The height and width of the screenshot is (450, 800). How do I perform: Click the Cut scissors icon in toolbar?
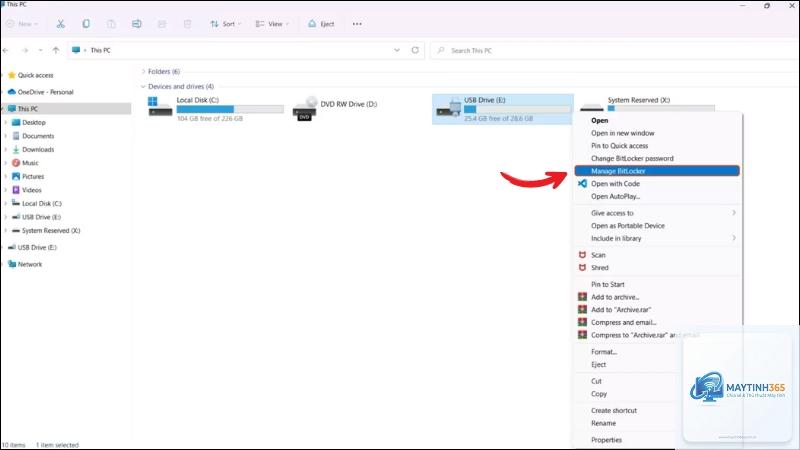click(60, 24)
